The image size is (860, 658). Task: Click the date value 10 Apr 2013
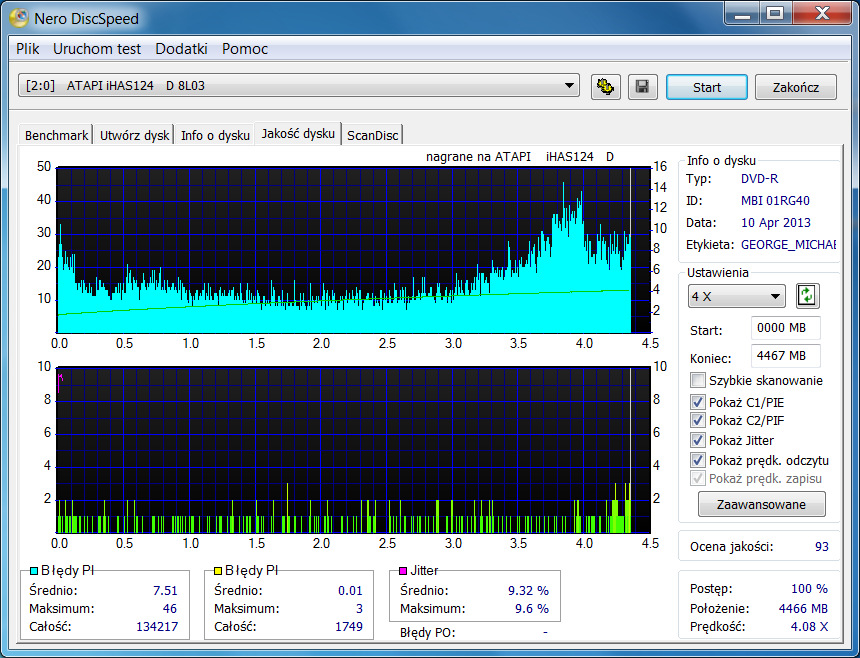point(776,223)
